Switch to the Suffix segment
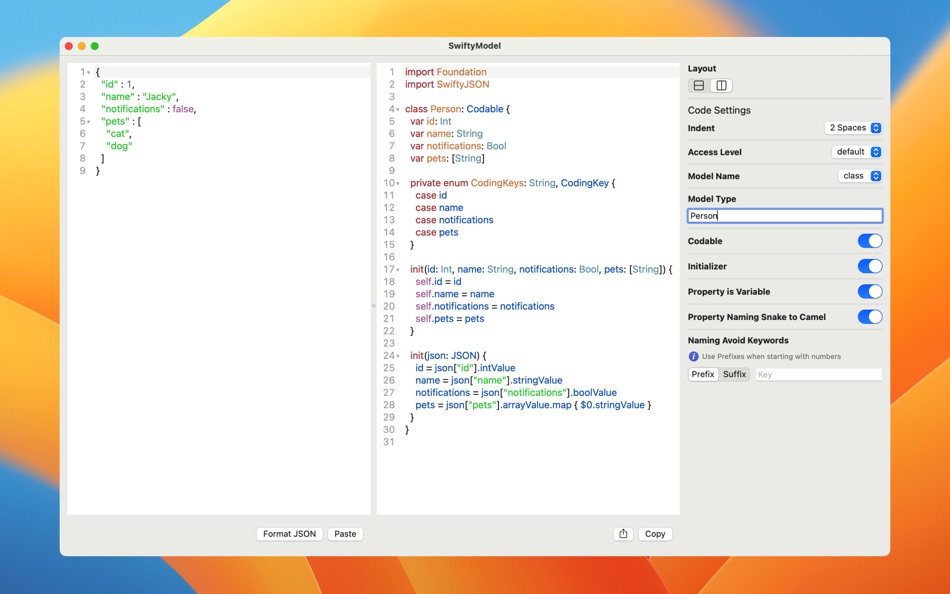 (x=734, y=374)
